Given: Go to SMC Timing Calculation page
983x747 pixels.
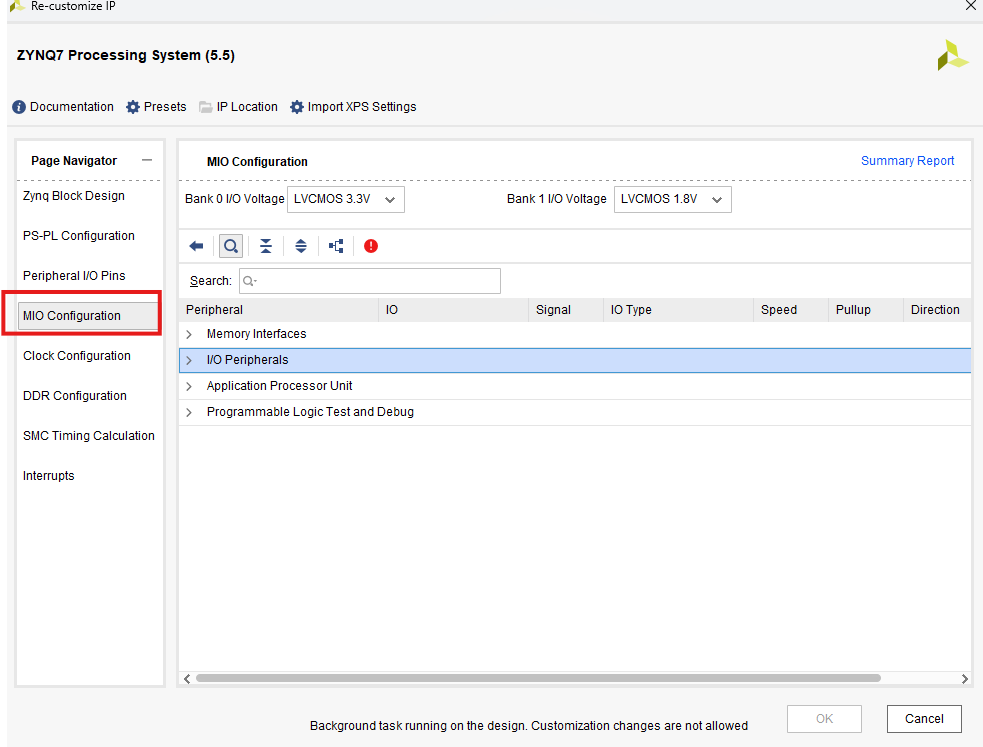Looking at the screenshot, I should tap(88, 436).
